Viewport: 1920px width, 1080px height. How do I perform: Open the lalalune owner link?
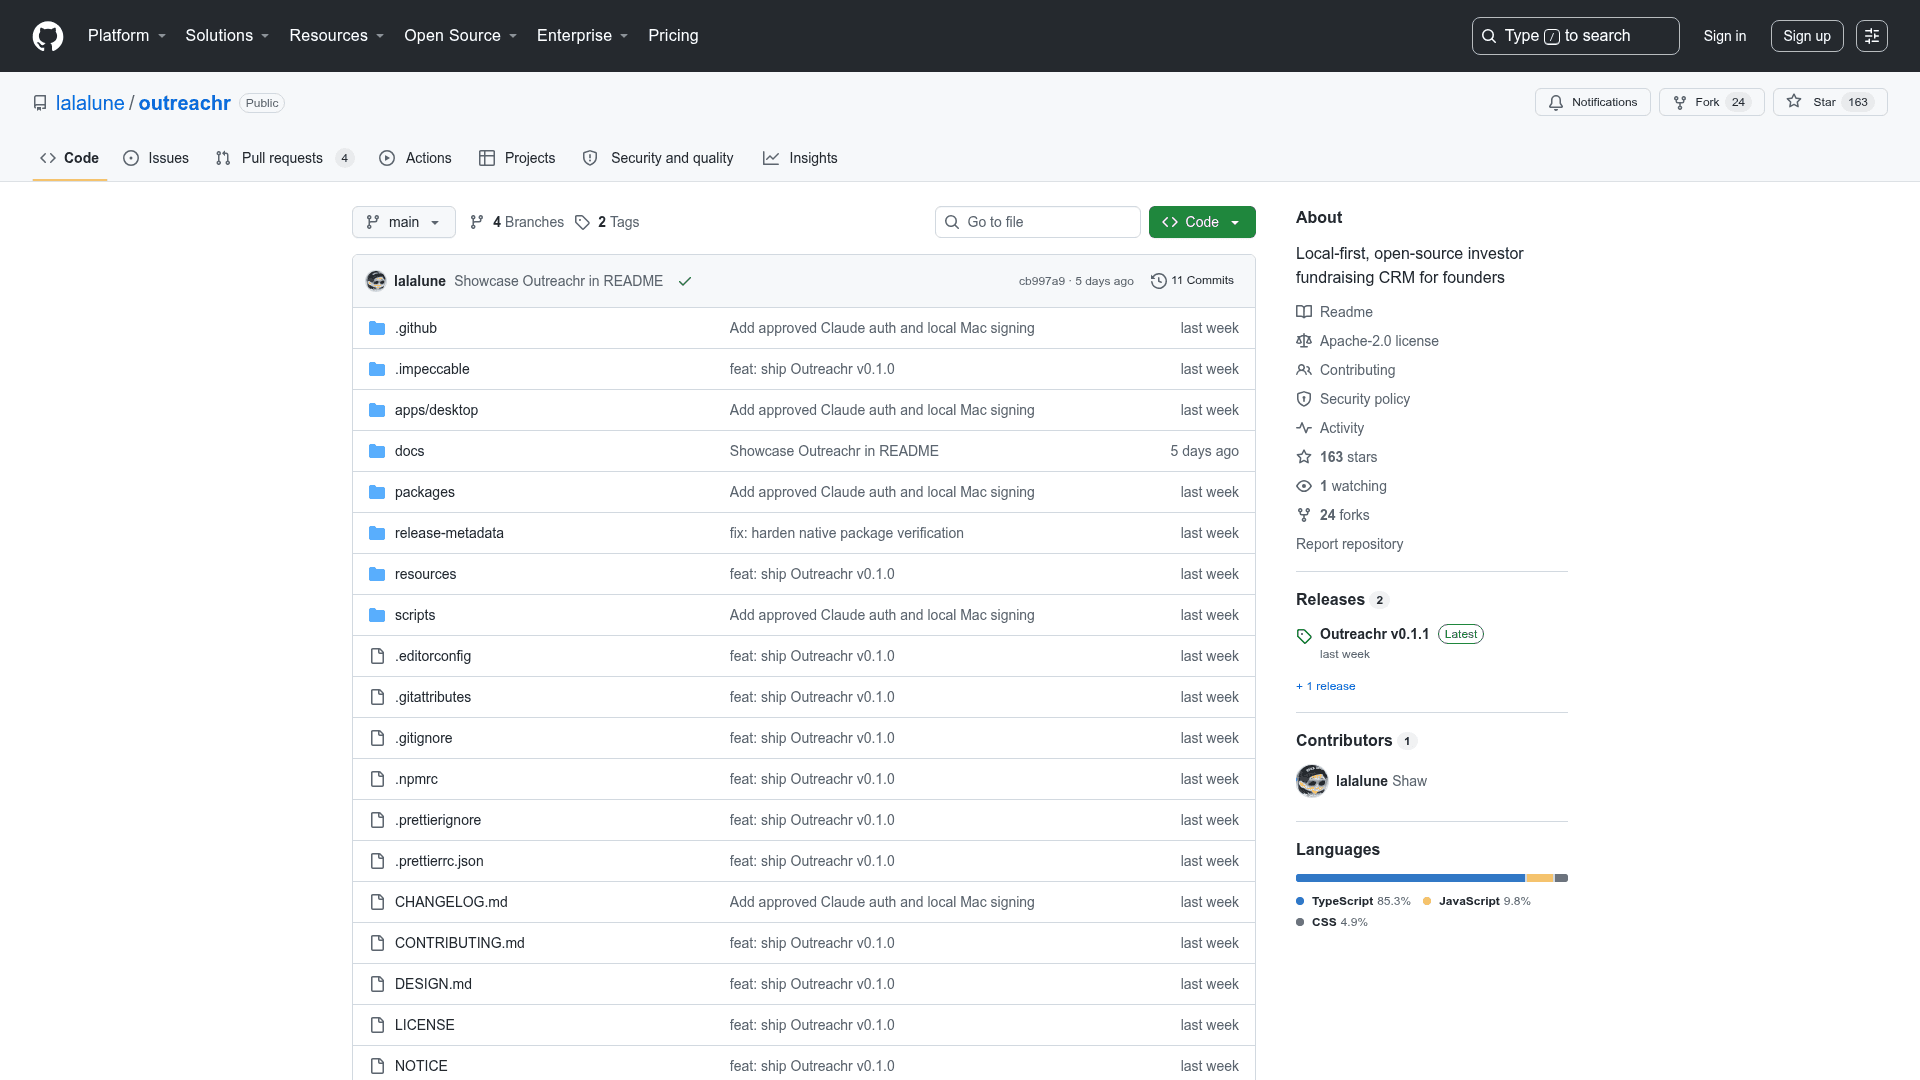[x=90, y=103]
